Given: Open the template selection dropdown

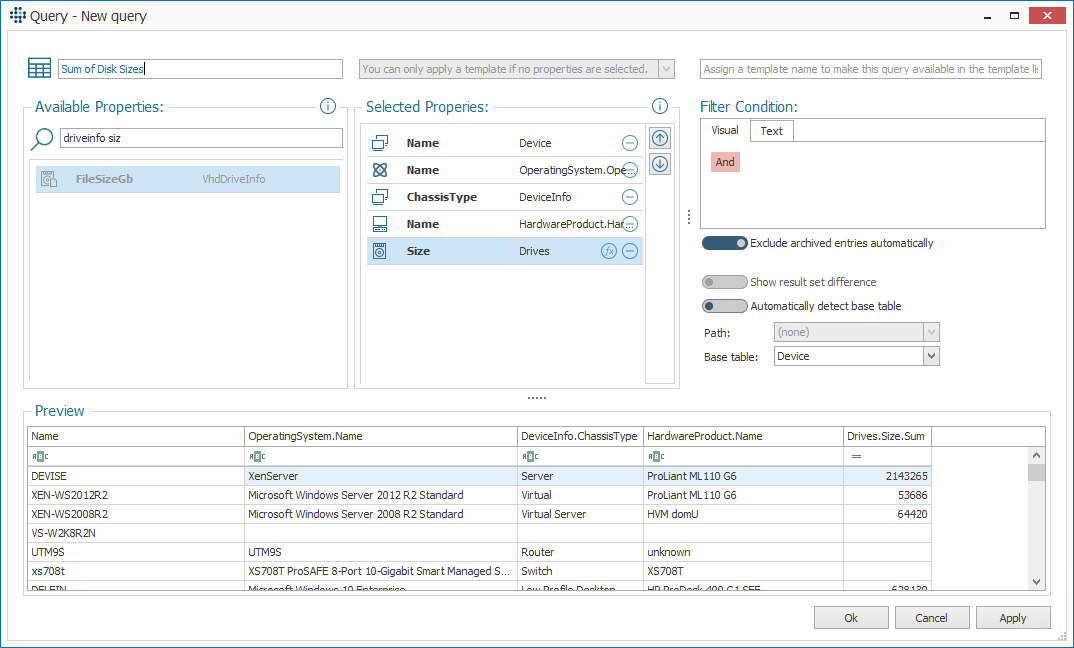Looking at the screenshot, I should [x=666, y=69].
